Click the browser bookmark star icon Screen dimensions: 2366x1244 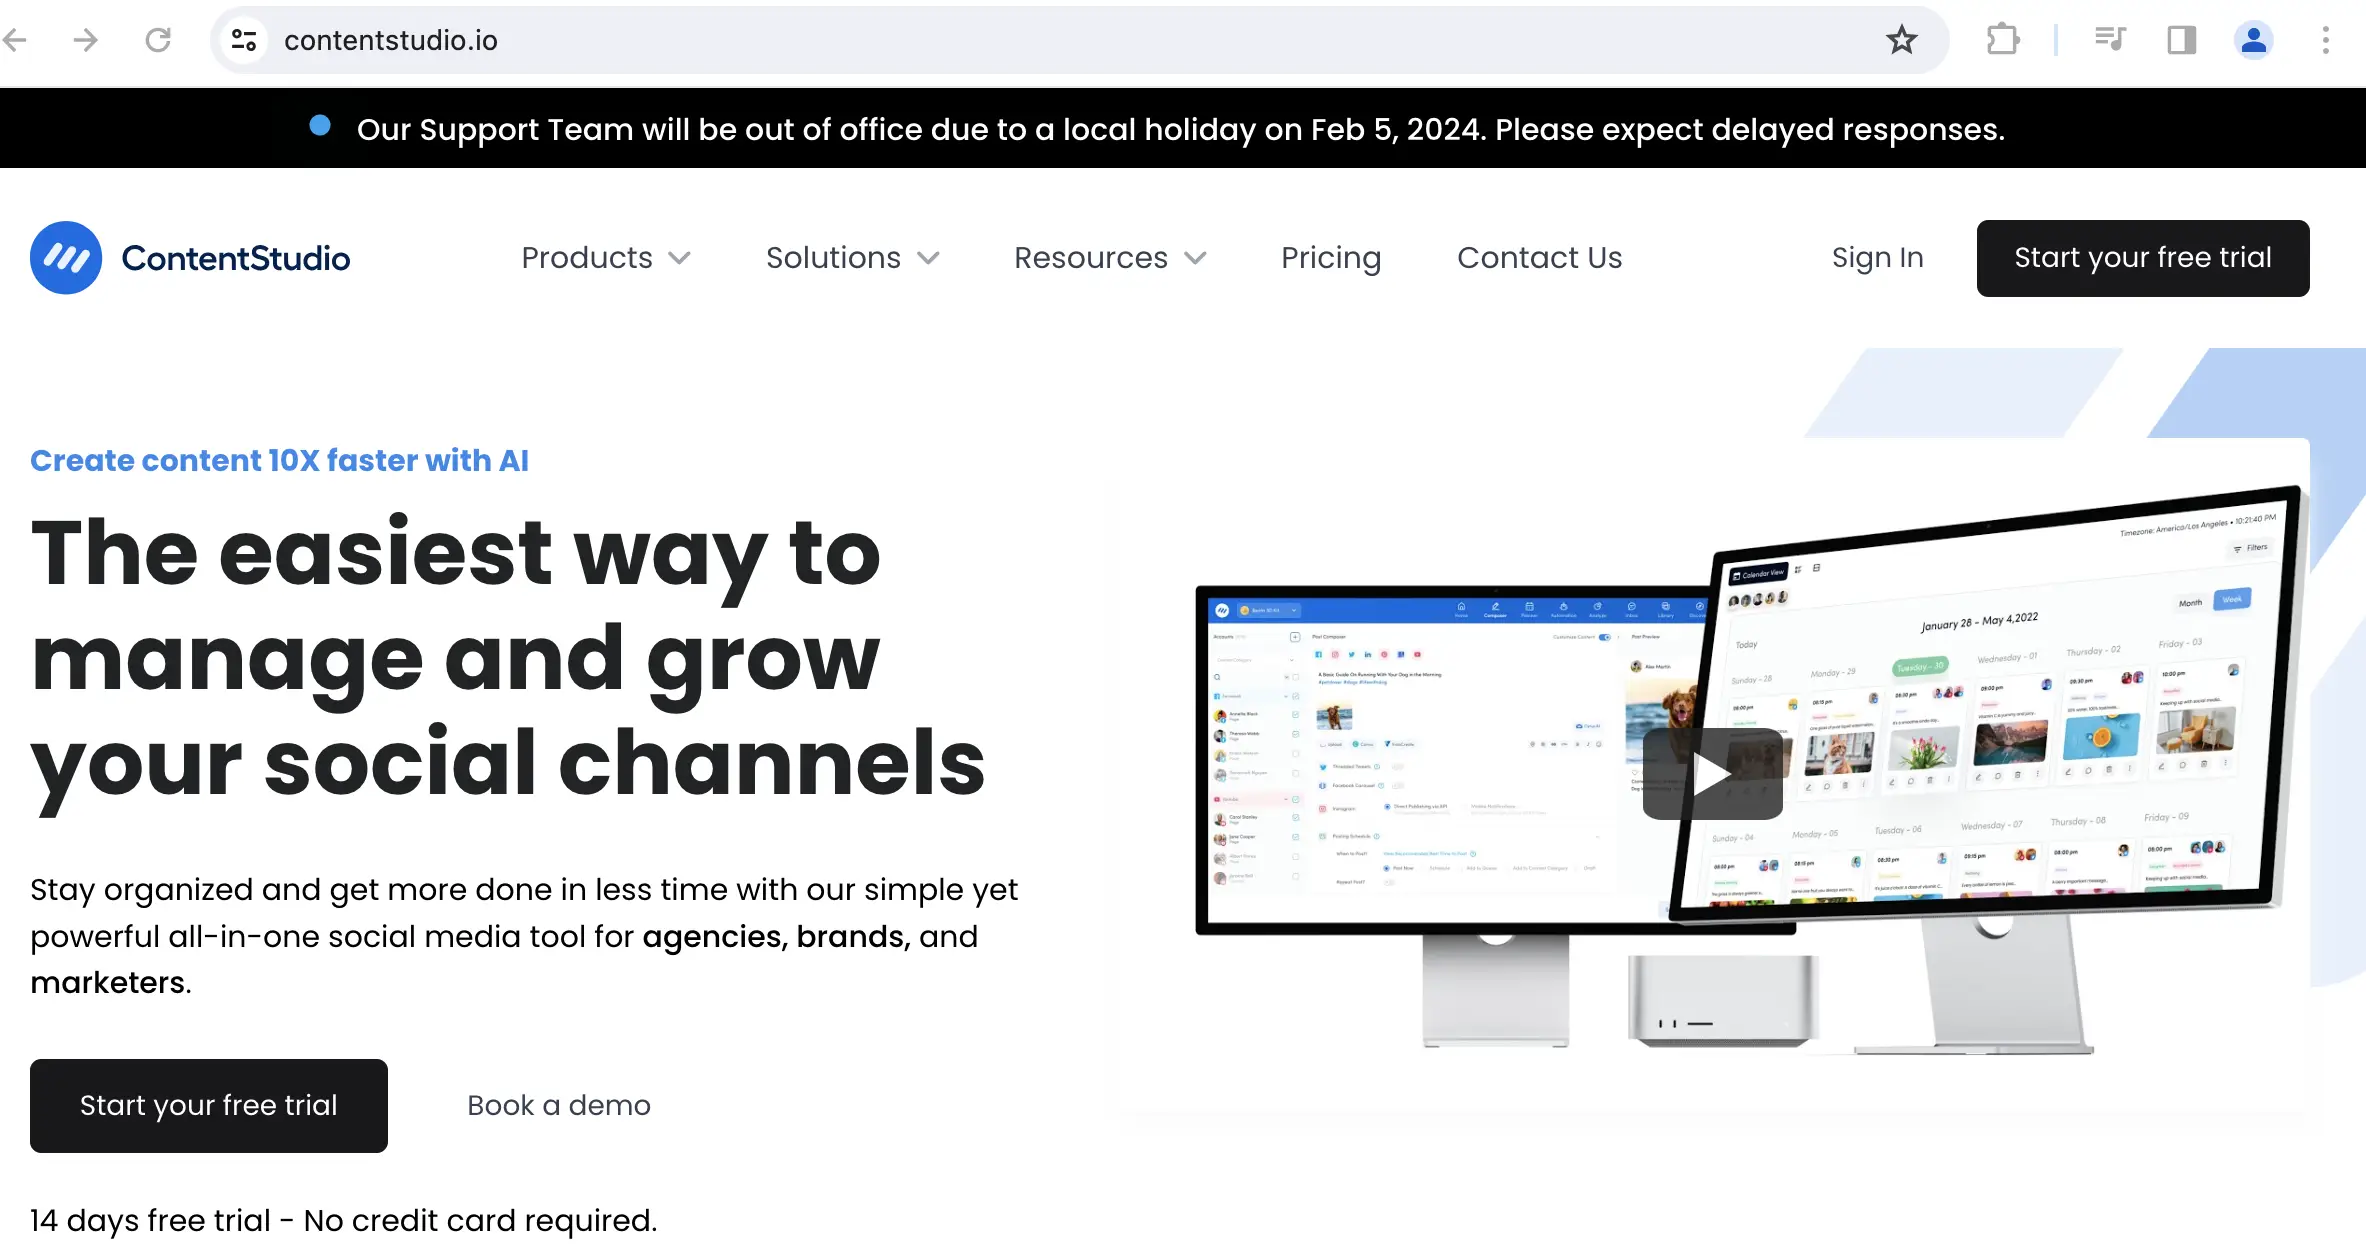click(1903, 41)
